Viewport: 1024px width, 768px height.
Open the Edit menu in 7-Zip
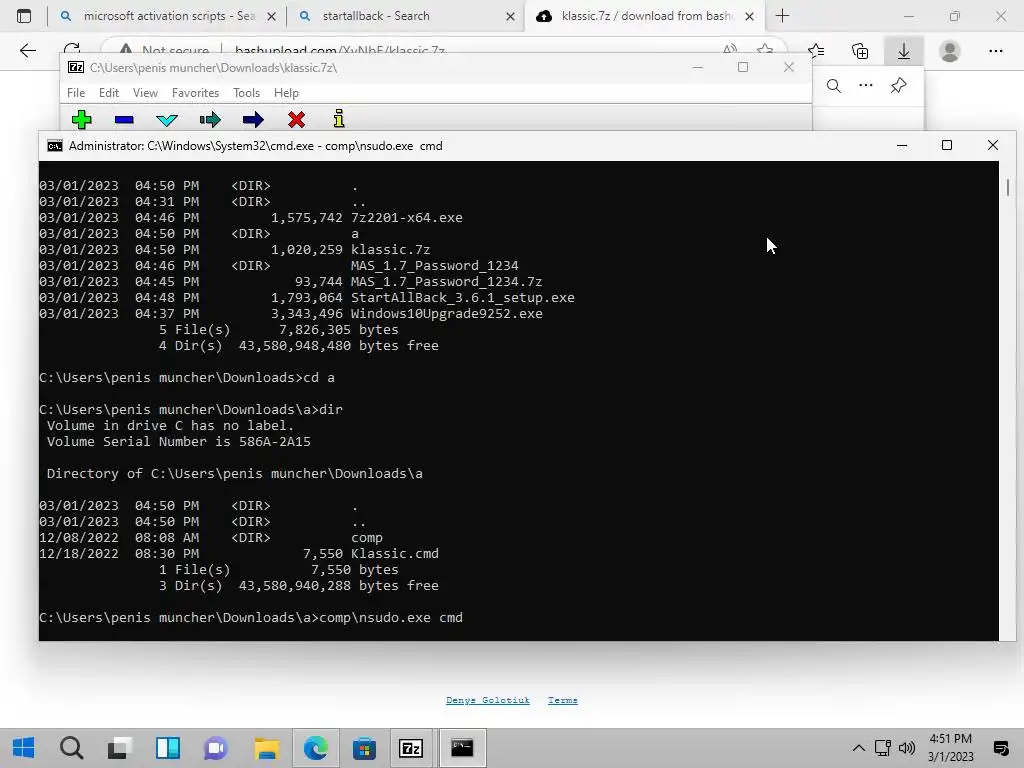tap(108, 93)
